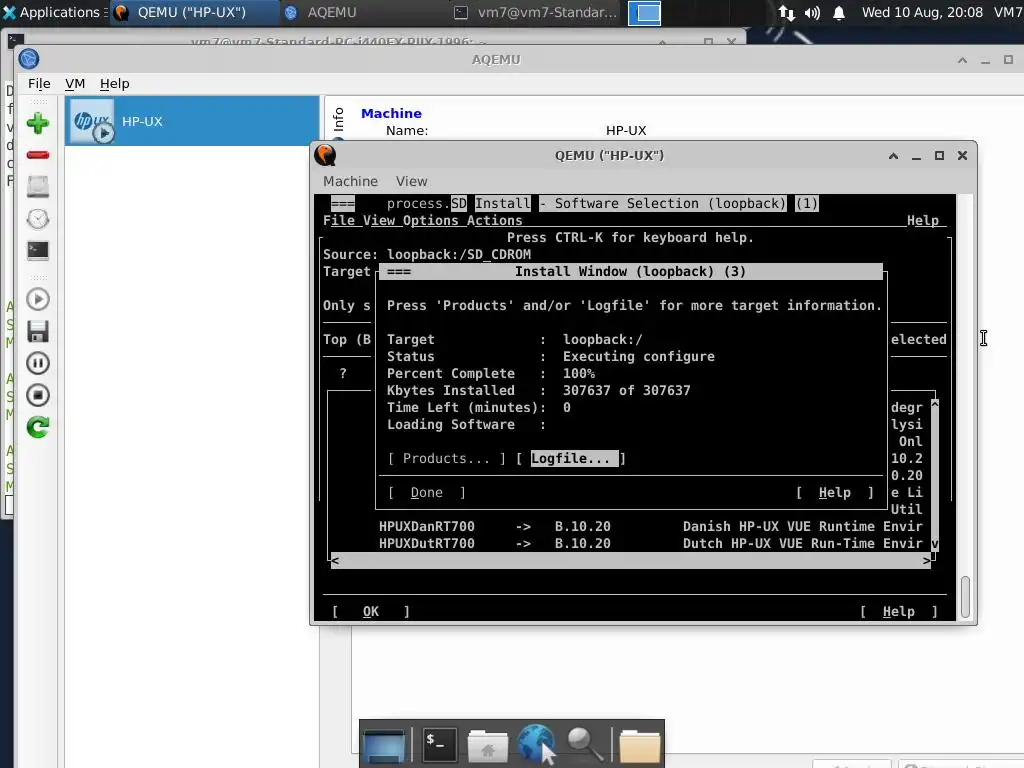The height and width of the screenshot is (768, 1024).
Task: Click the clock icon in AQEMU sidebar
Action: click(x=38, y=219)
